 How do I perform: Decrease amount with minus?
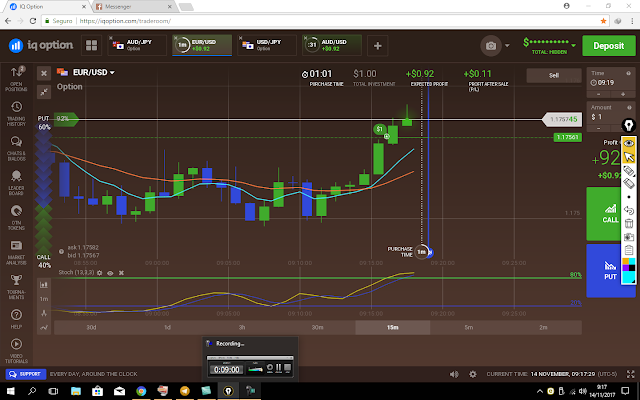[x=598, y=128]
